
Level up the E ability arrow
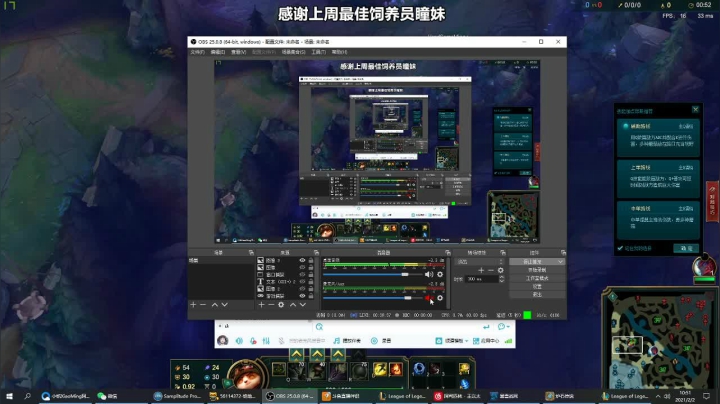(x=338, y=354)
